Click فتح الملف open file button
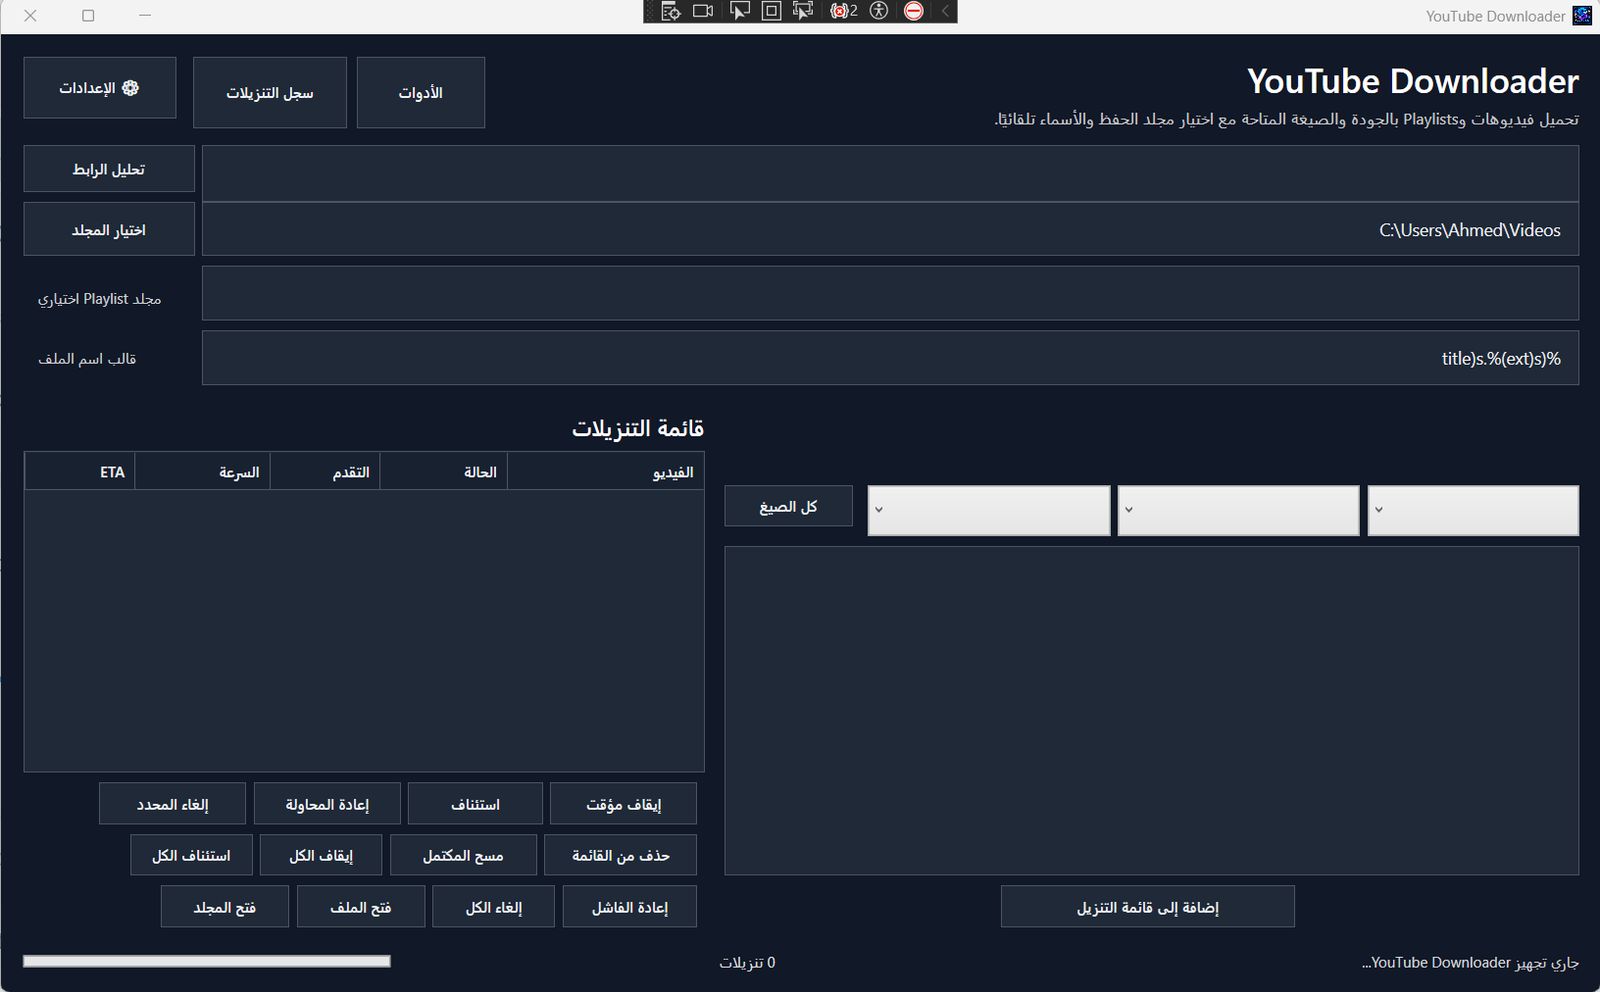The image size is (1600, 992). coord(361,907)
